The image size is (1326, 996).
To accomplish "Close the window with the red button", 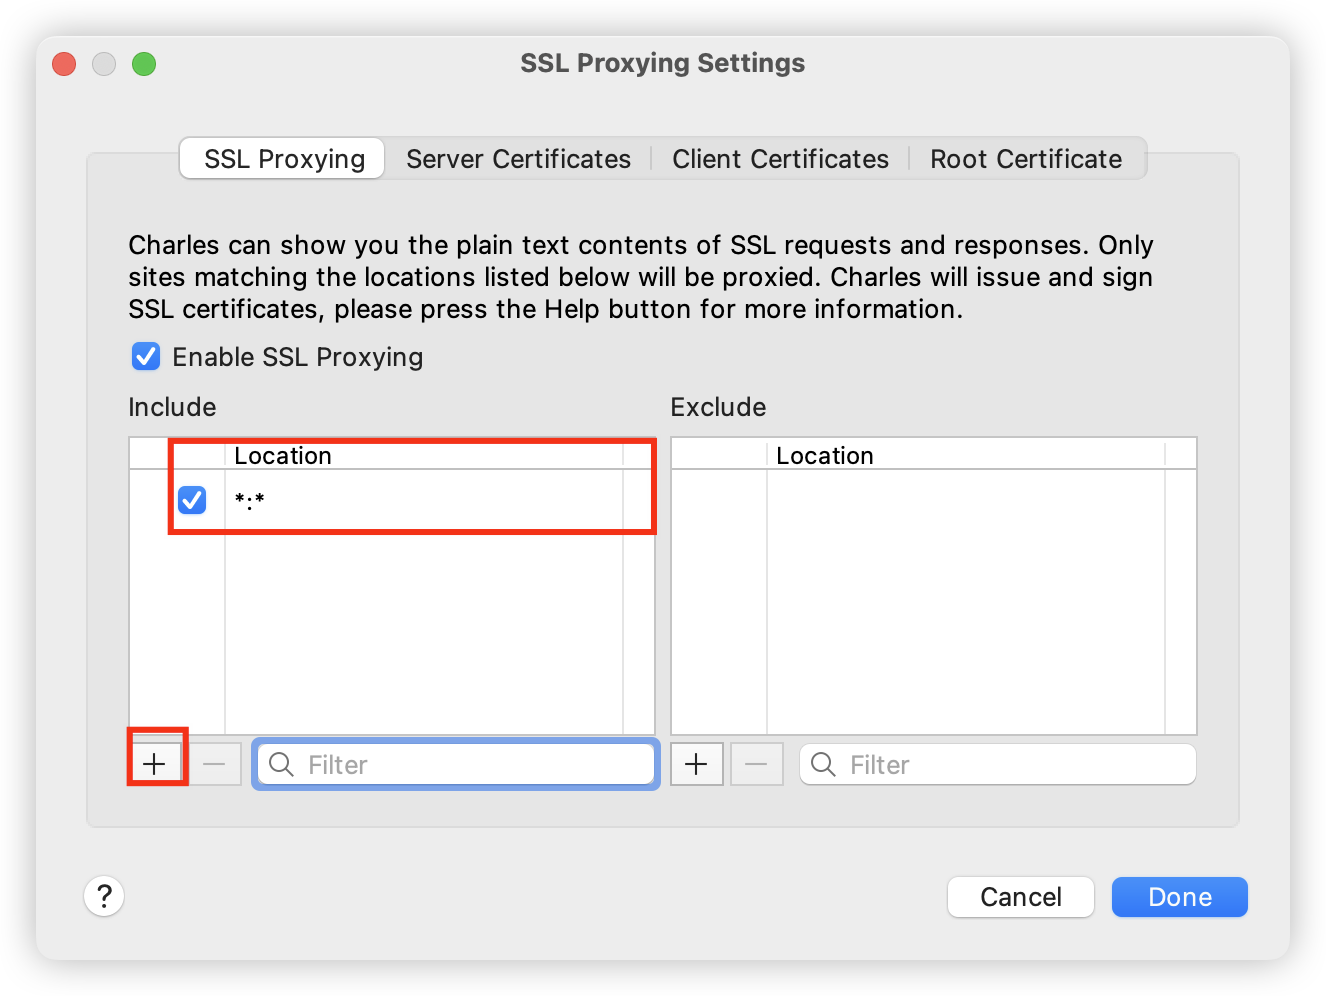I will coord(64,64).
